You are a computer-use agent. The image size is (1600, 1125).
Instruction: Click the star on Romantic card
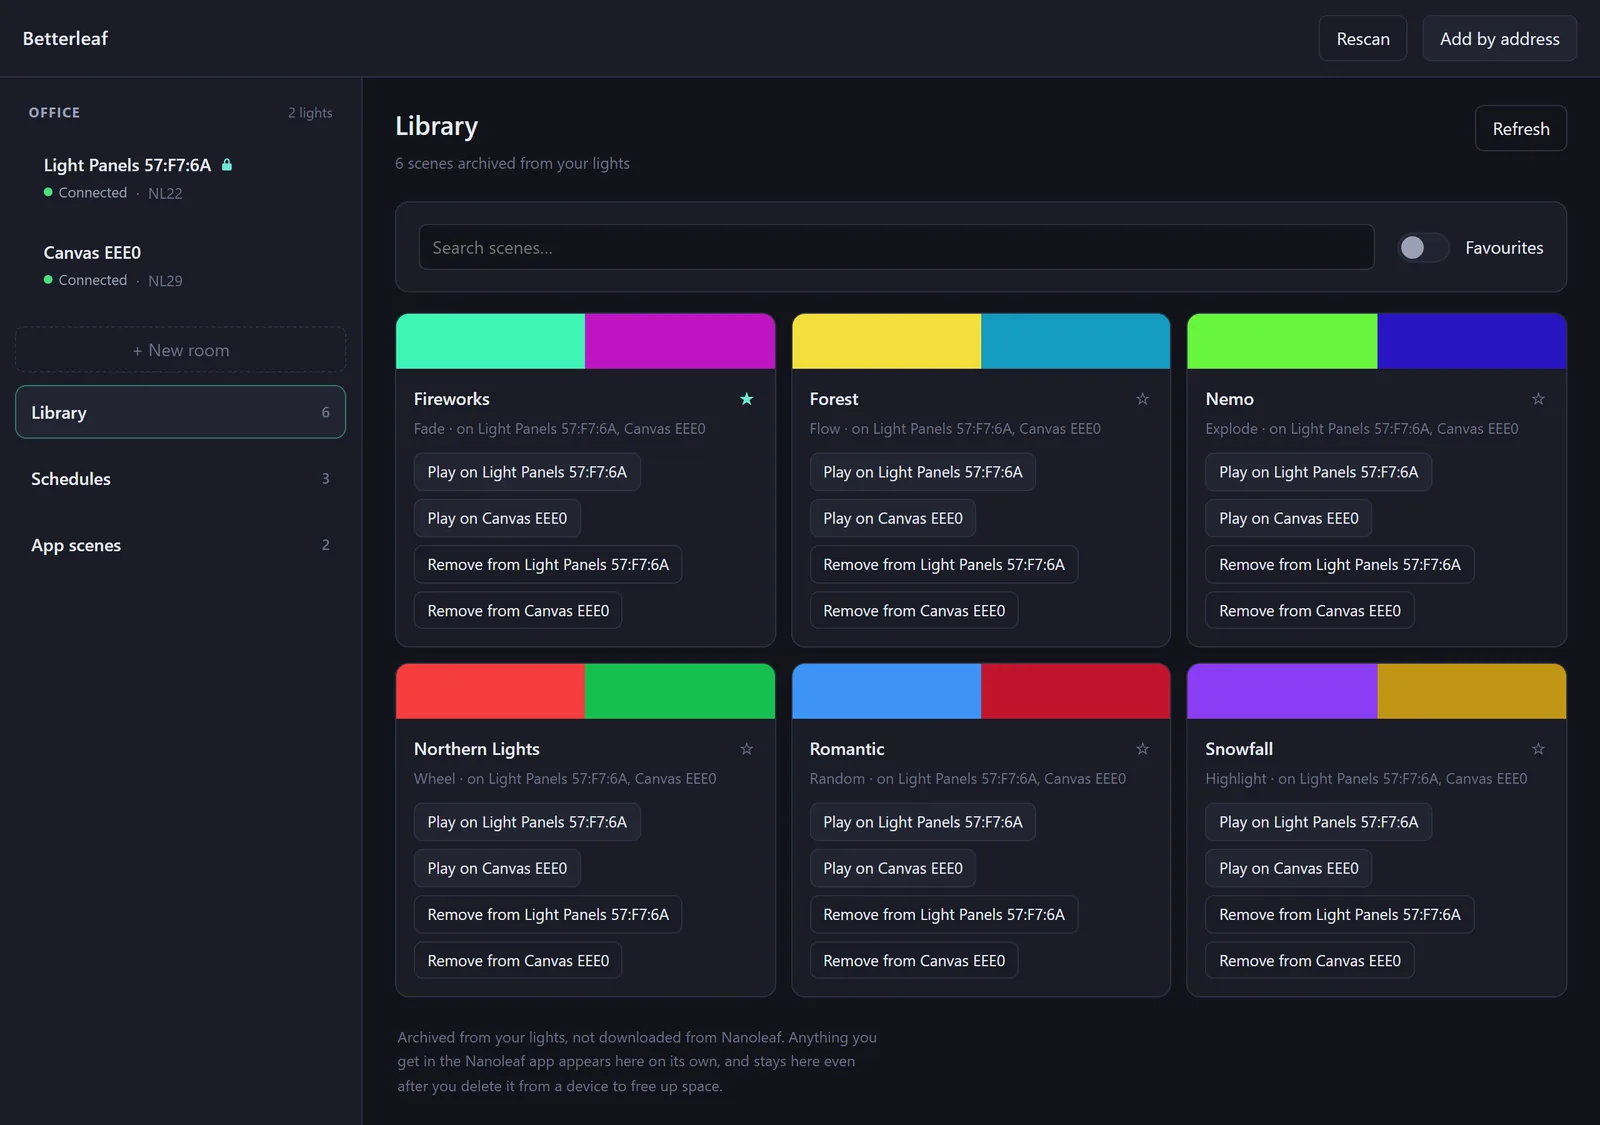pos(1142,749)
